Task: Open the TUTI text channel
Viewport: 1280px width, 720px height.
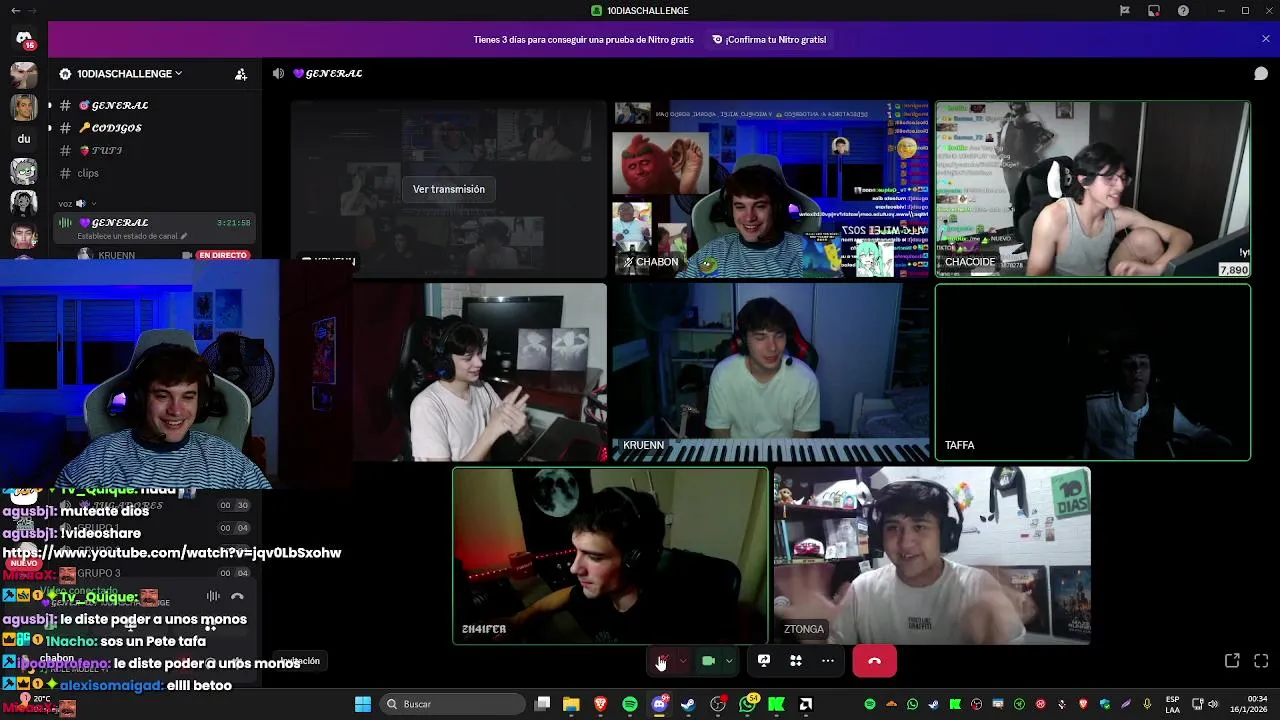Action: [155, 151]
